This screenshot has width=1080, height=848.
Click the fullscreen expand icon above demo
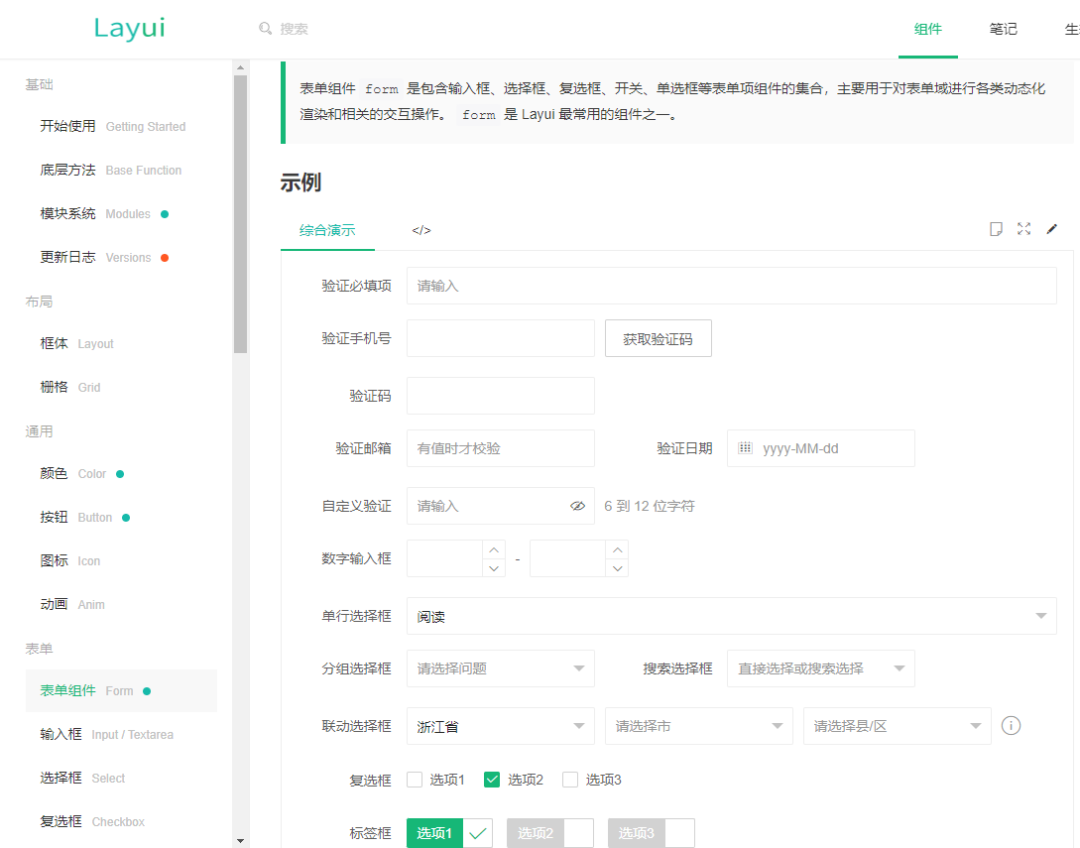coord(1023,229)
